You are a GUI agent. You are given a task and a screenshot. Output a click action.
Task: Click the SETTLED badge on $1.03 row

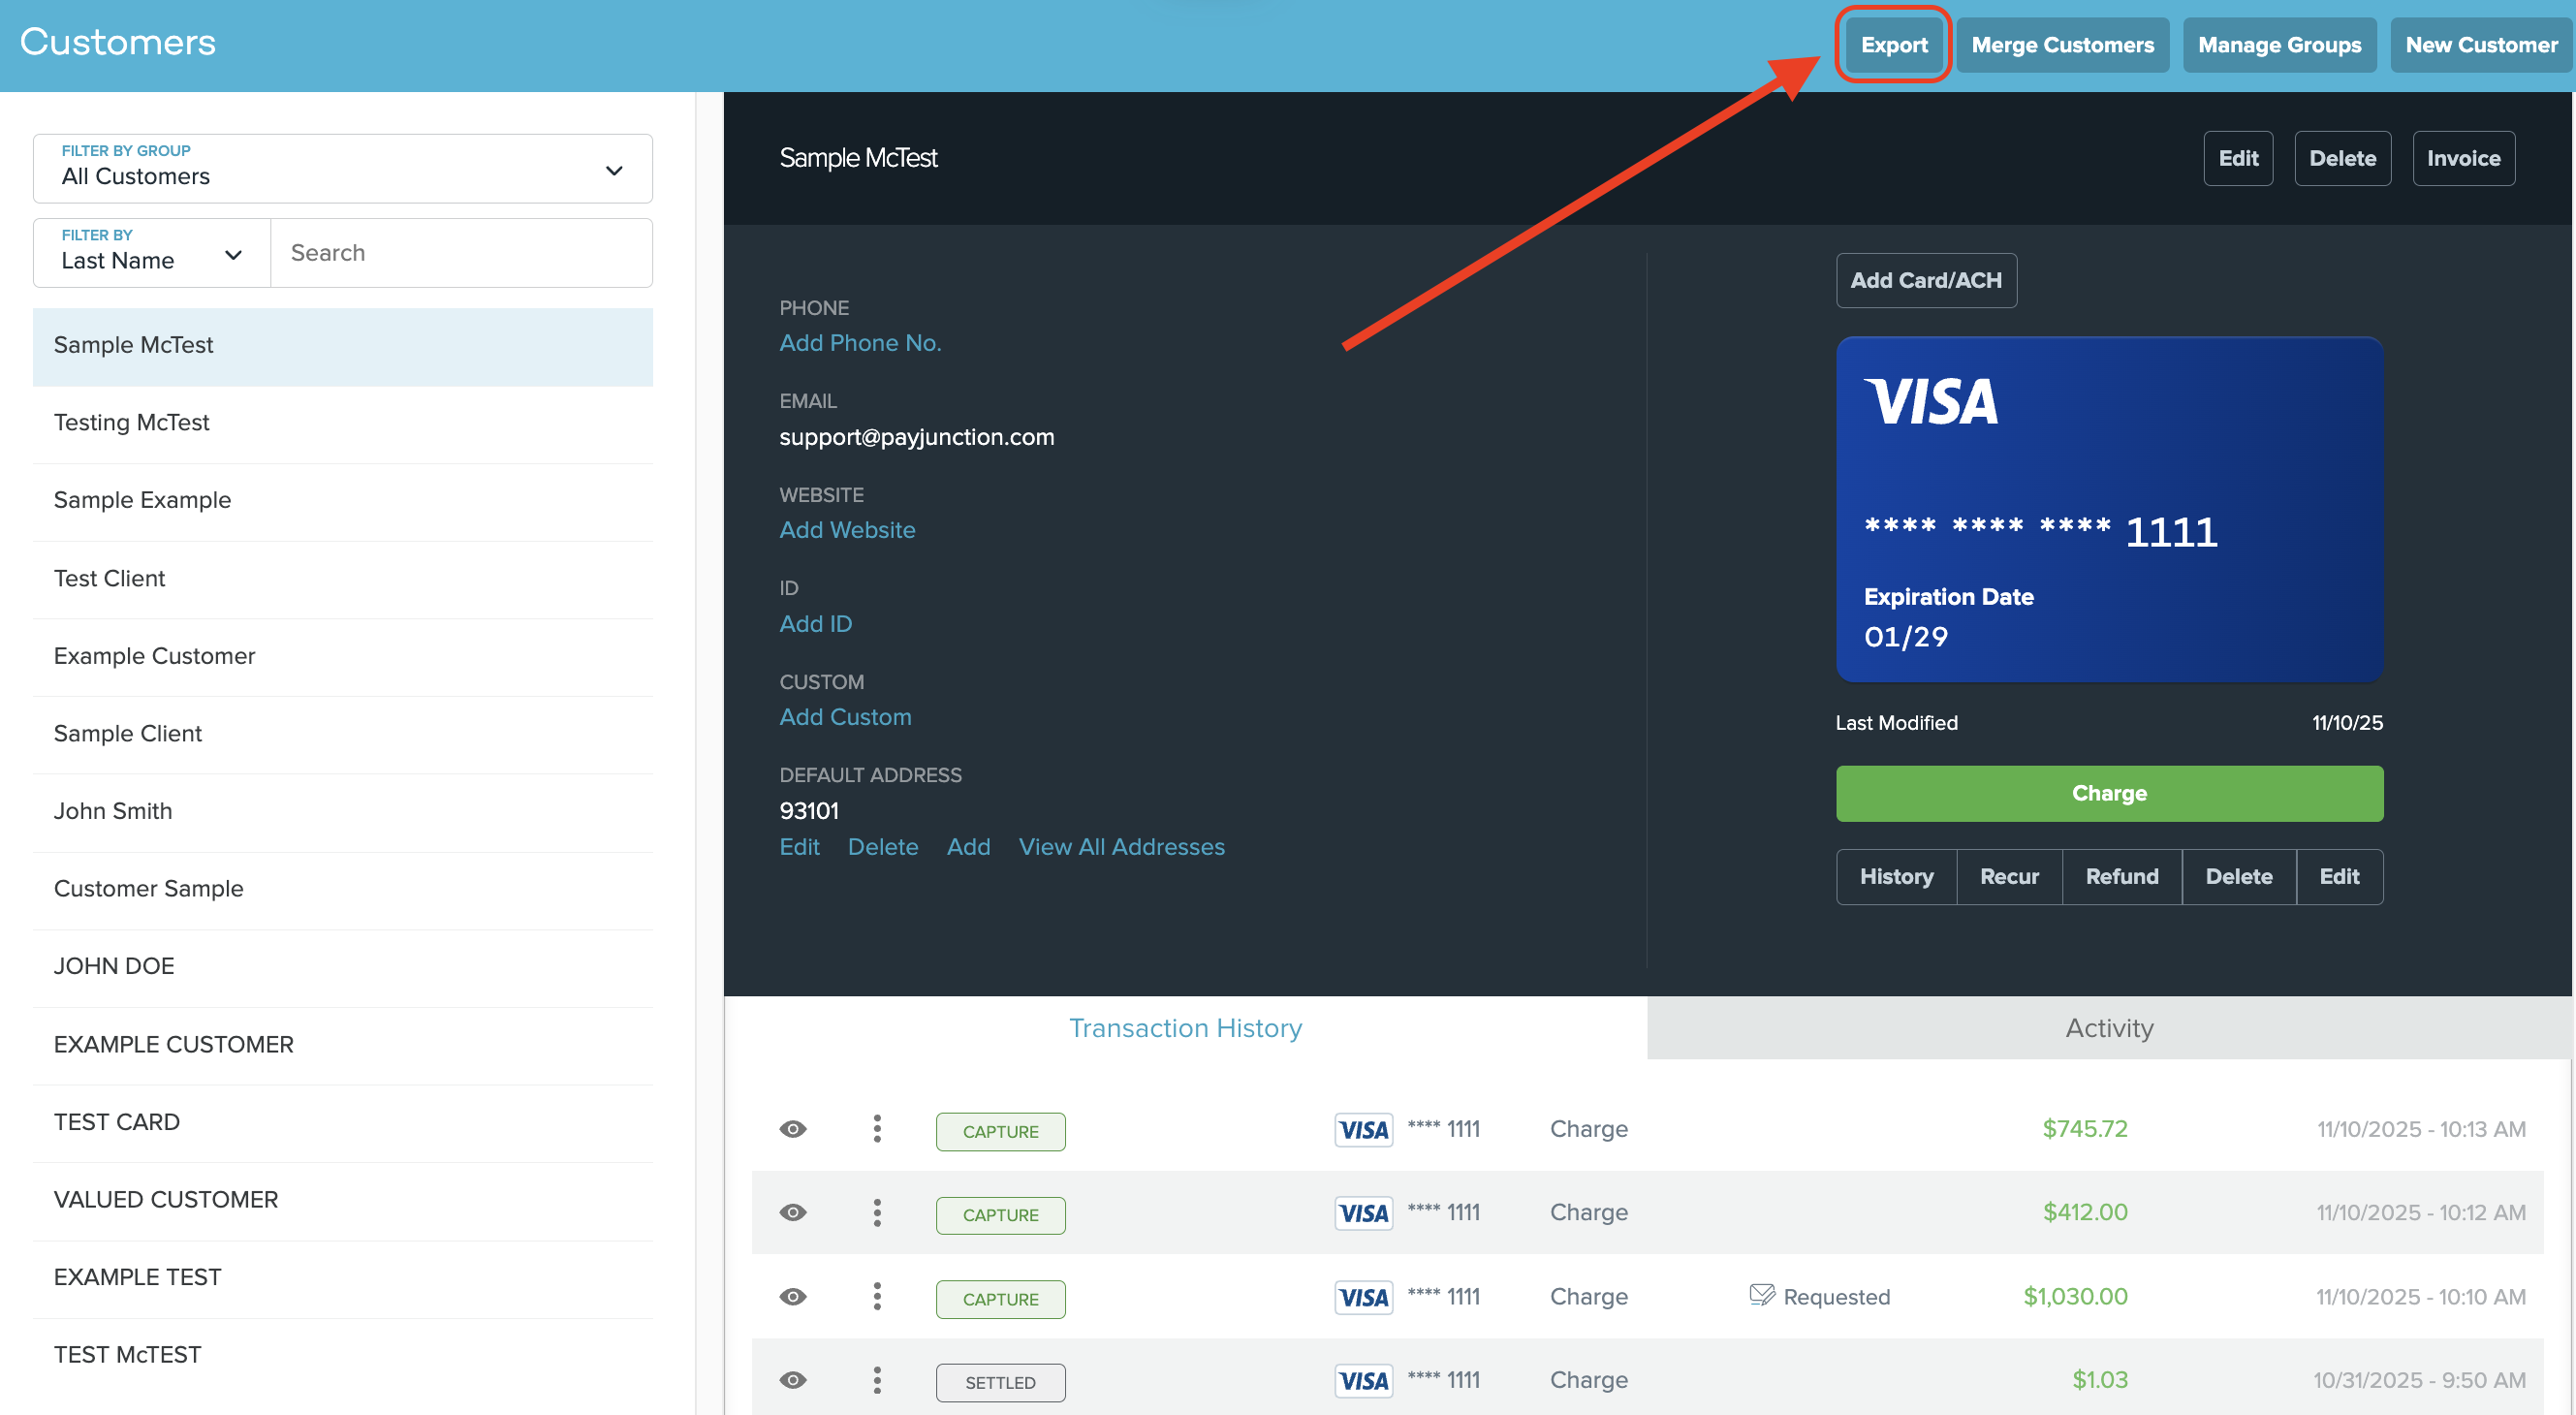point(1000,1382)
